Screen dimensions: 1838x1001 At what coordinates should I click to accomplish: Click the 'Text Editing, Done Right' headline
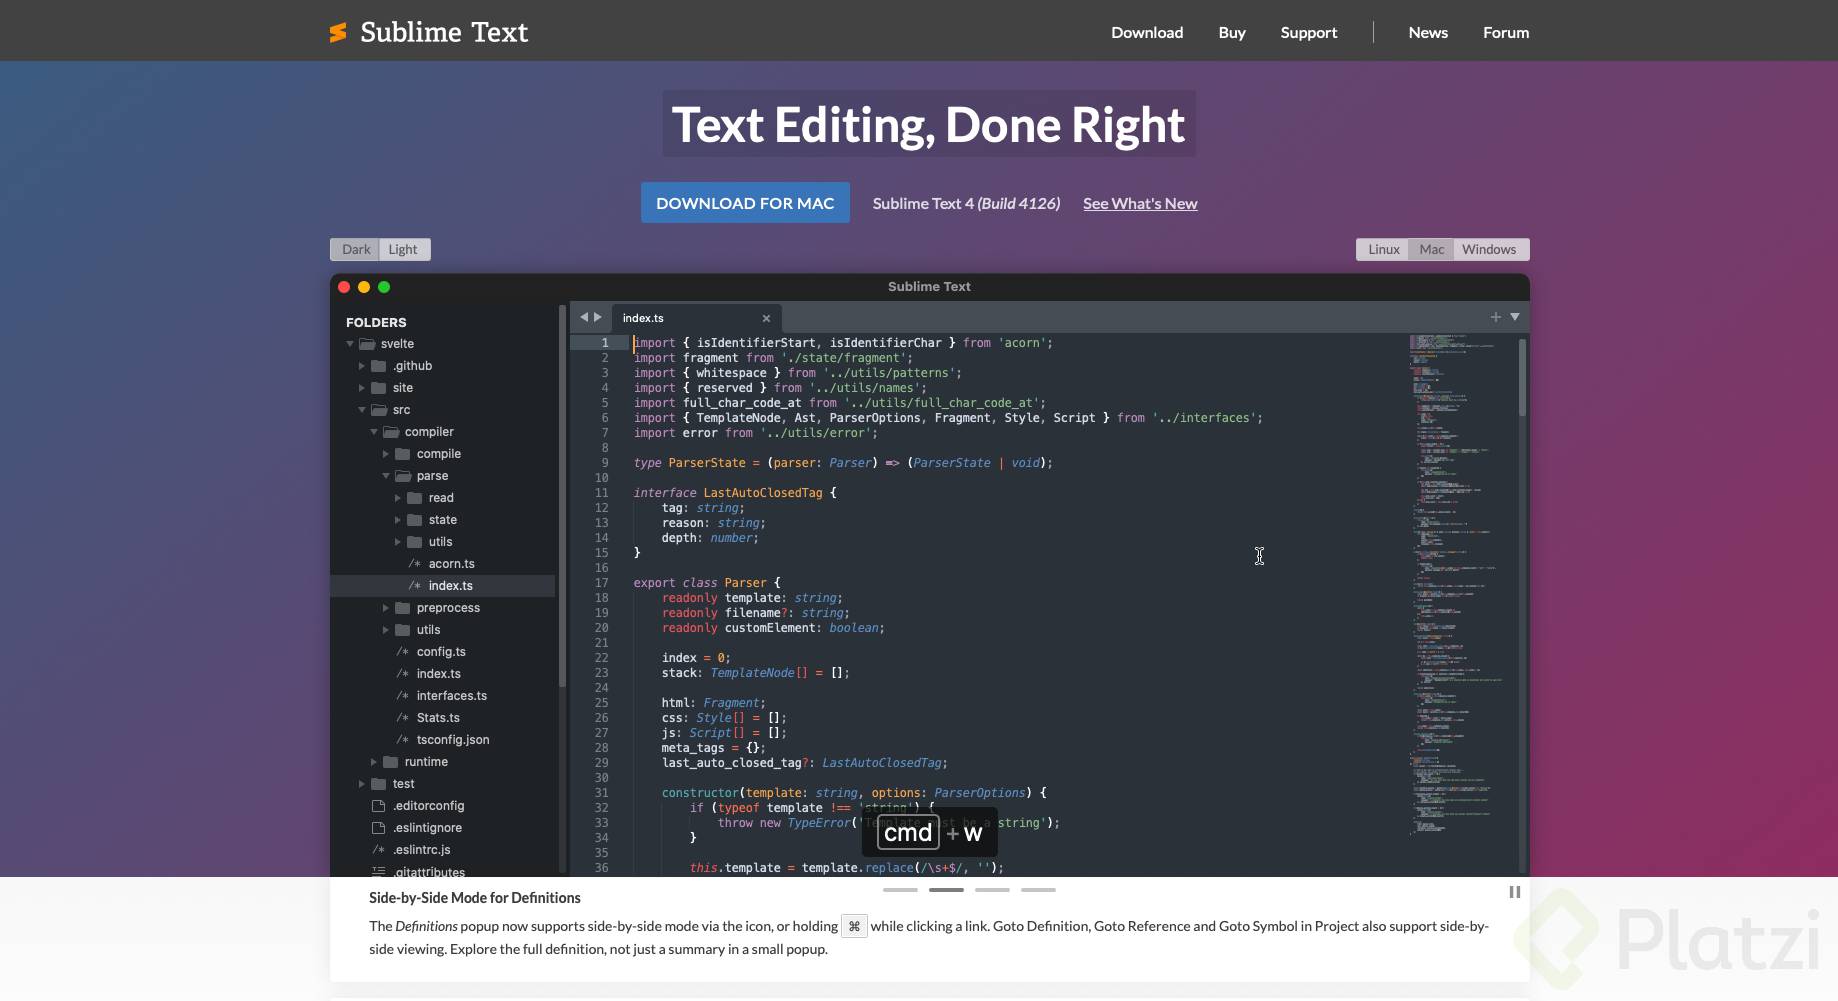tap(928, 124)
